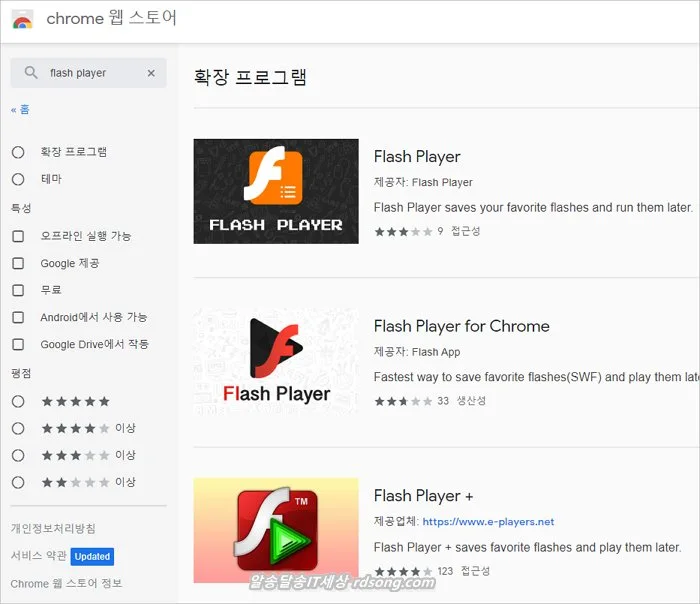Go back via the « 홈 link

coord(20,109)
